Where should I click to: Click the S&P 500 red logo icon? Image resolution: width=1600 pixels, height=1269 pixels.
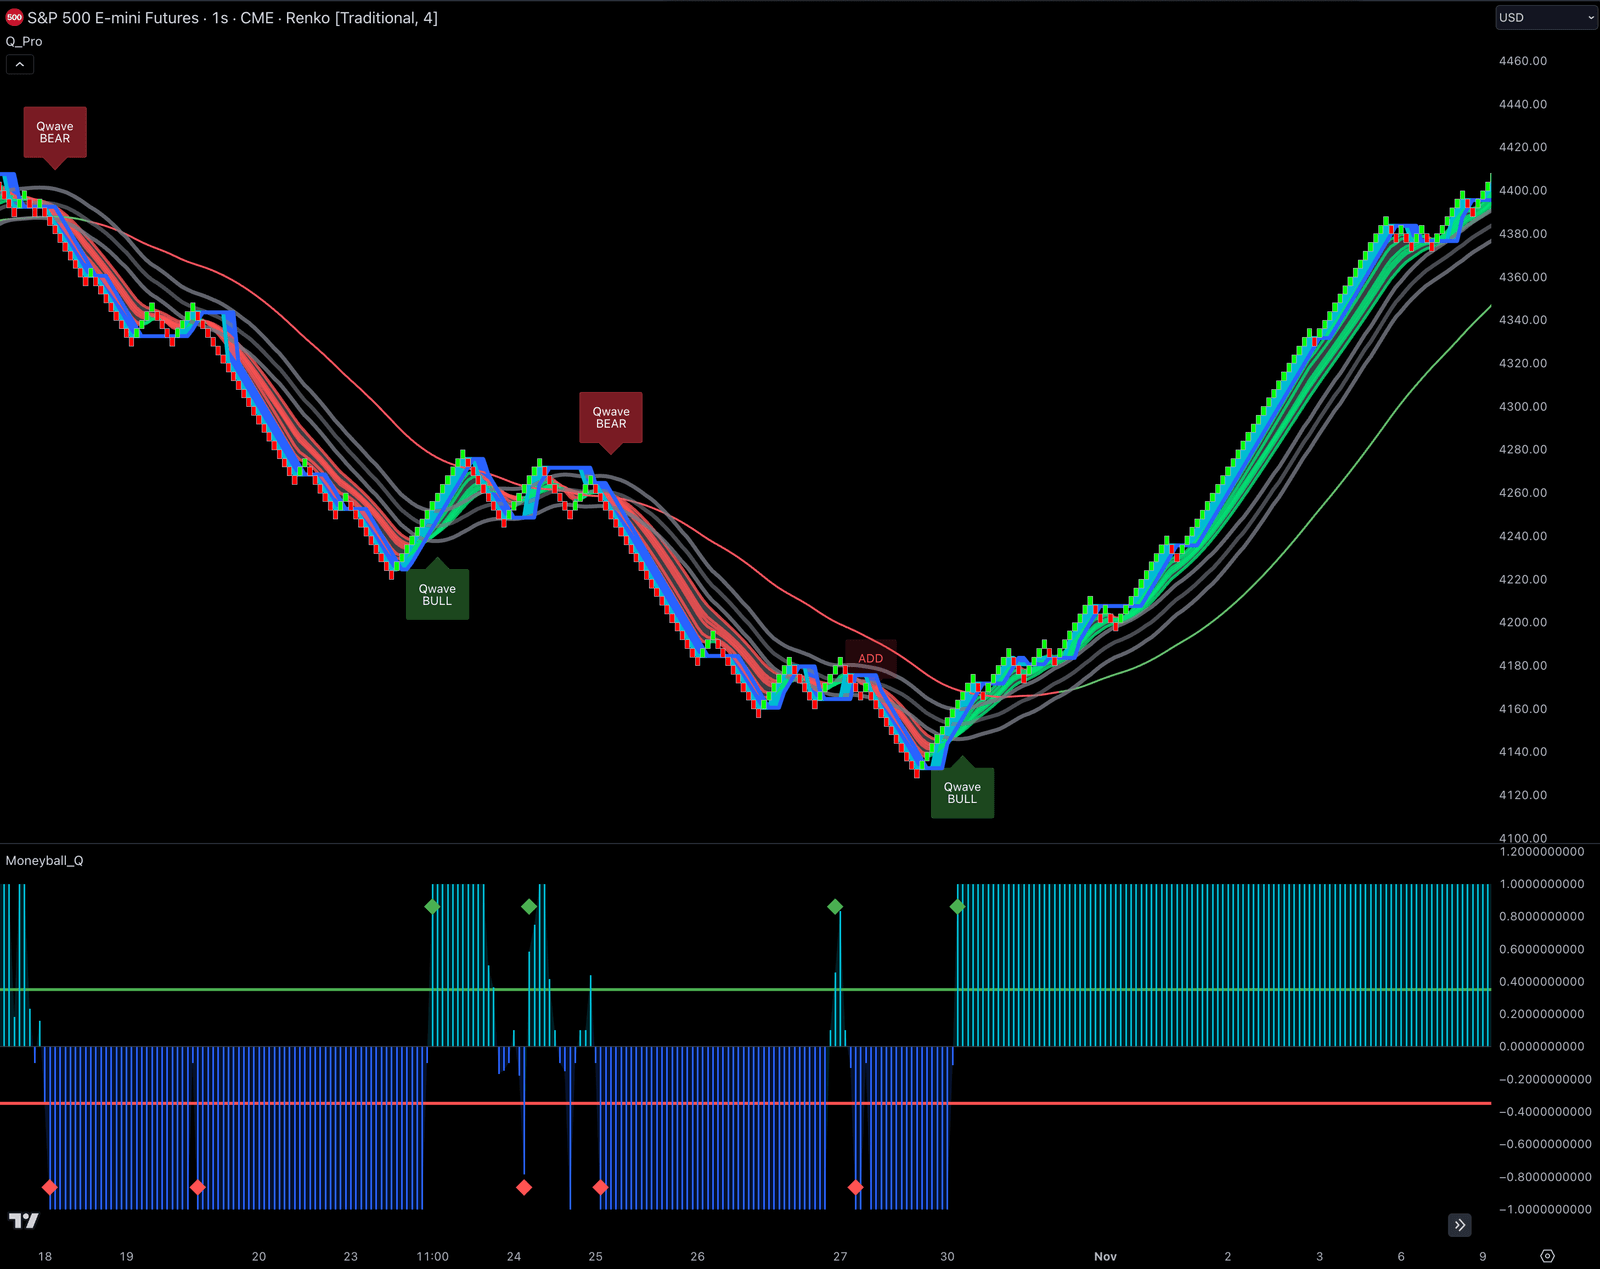14,17
